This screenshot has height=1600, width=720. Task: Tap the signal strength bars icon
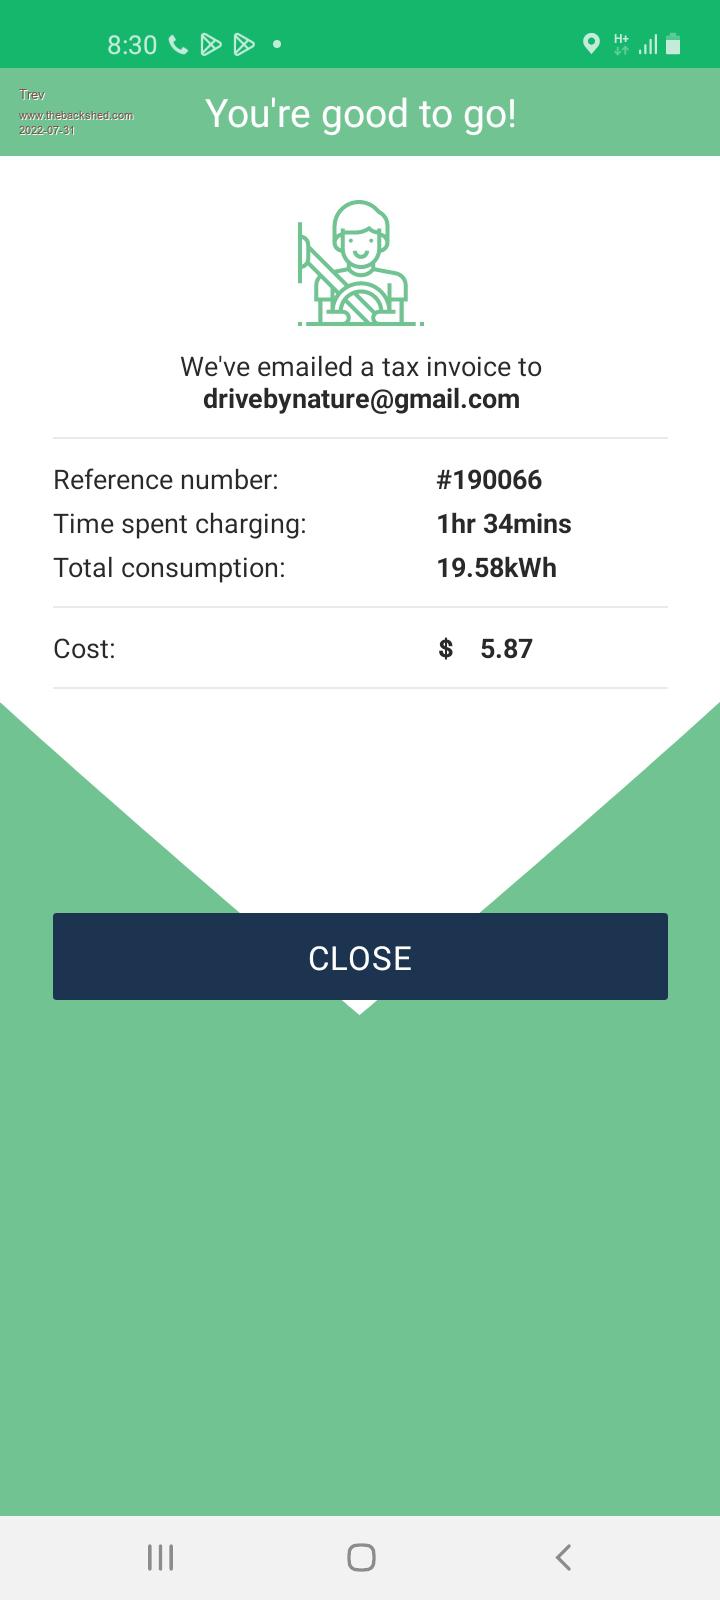click(x=648, y=44)
